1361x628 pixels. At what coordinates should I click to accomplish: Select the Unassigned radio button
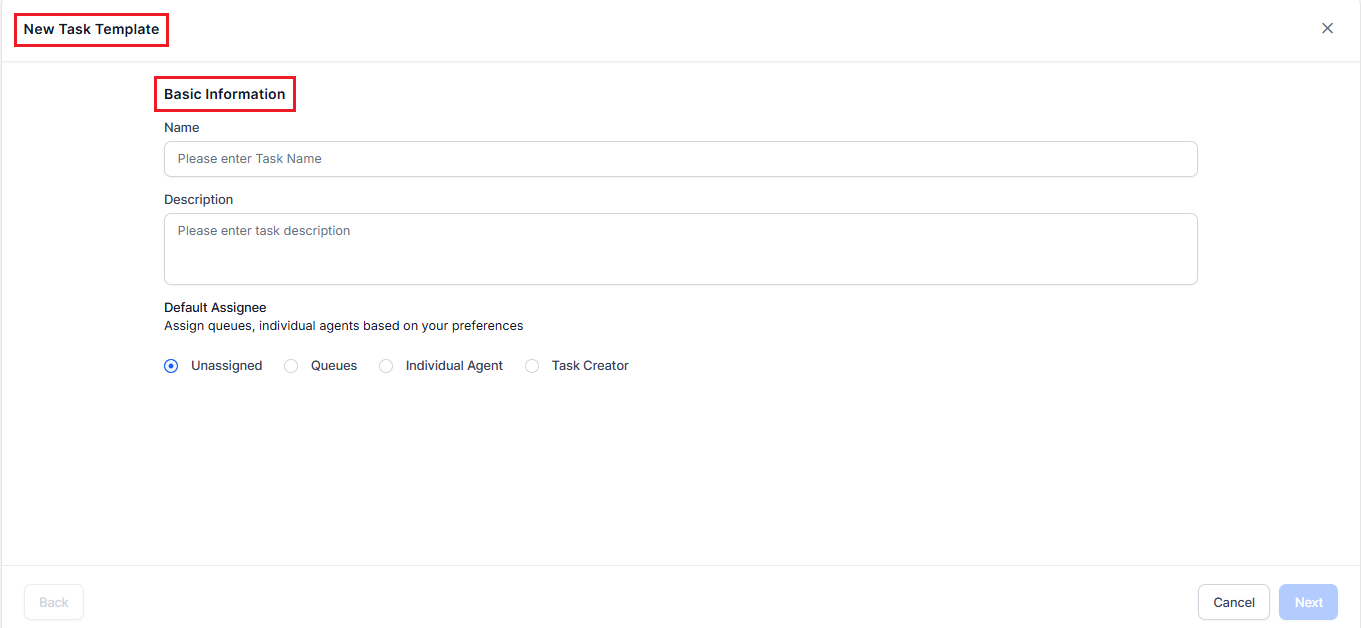171,366
